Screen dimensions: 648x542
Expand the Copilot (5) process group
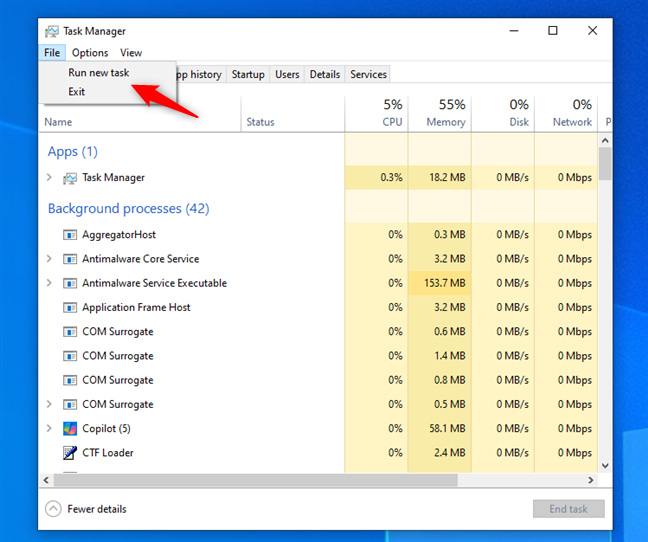tap(49, 428)
